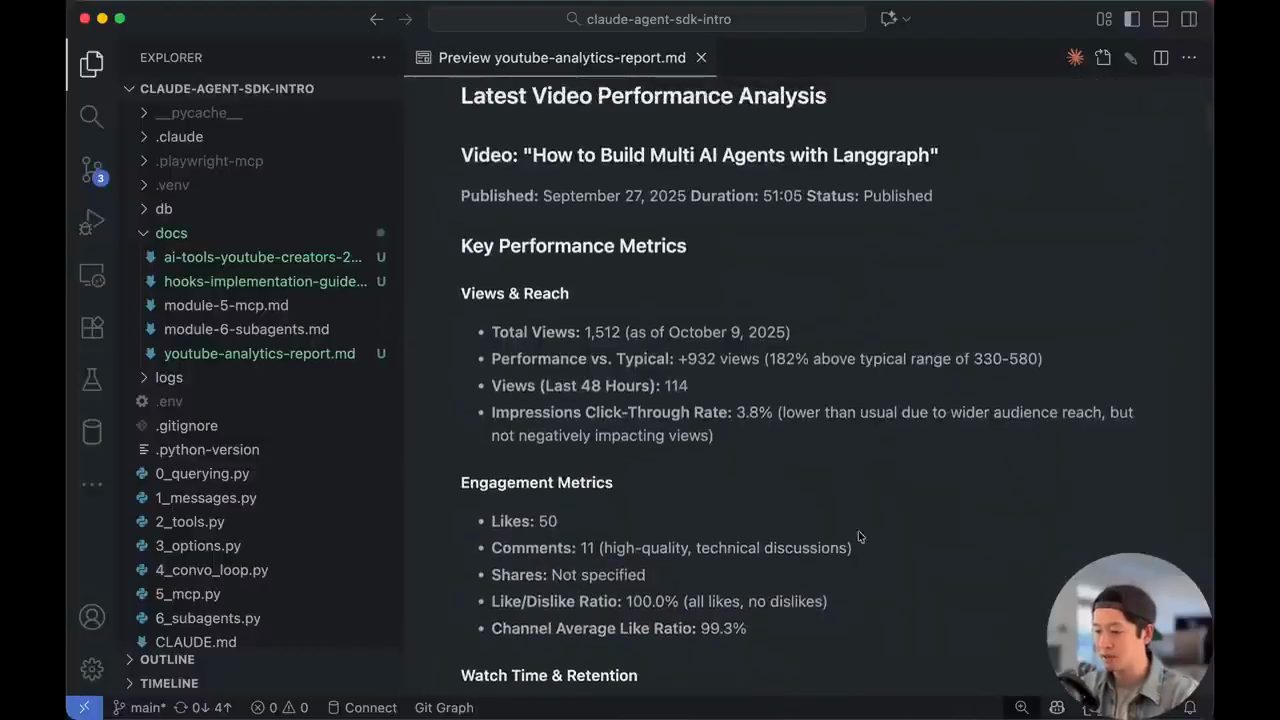Open the Run and Debug view
This screenshot has height=720, width=1280.
point(91,222)
